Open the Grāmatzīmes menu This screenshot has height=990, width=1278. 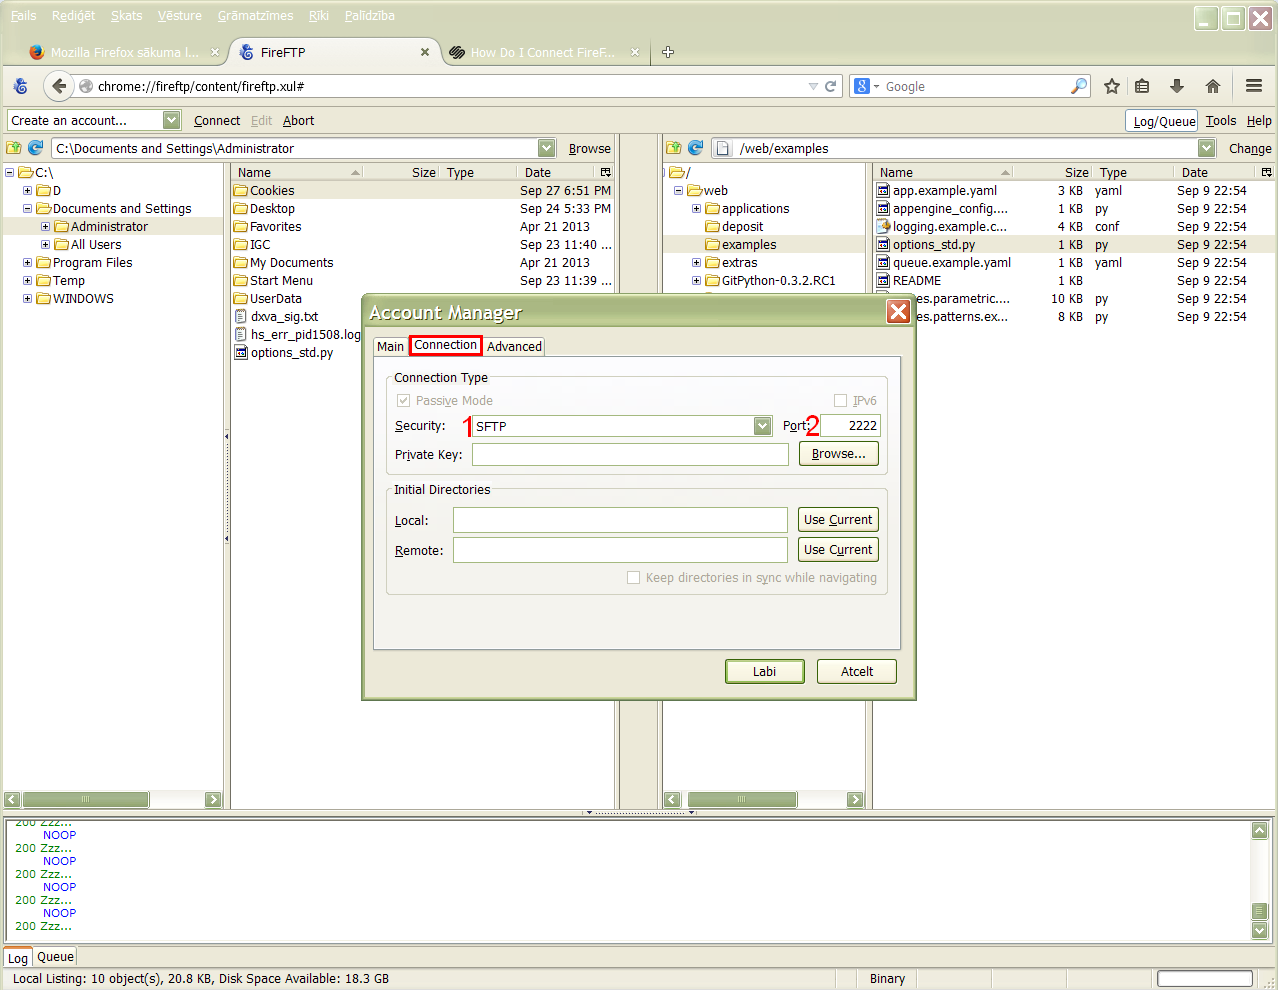point(255,16)
